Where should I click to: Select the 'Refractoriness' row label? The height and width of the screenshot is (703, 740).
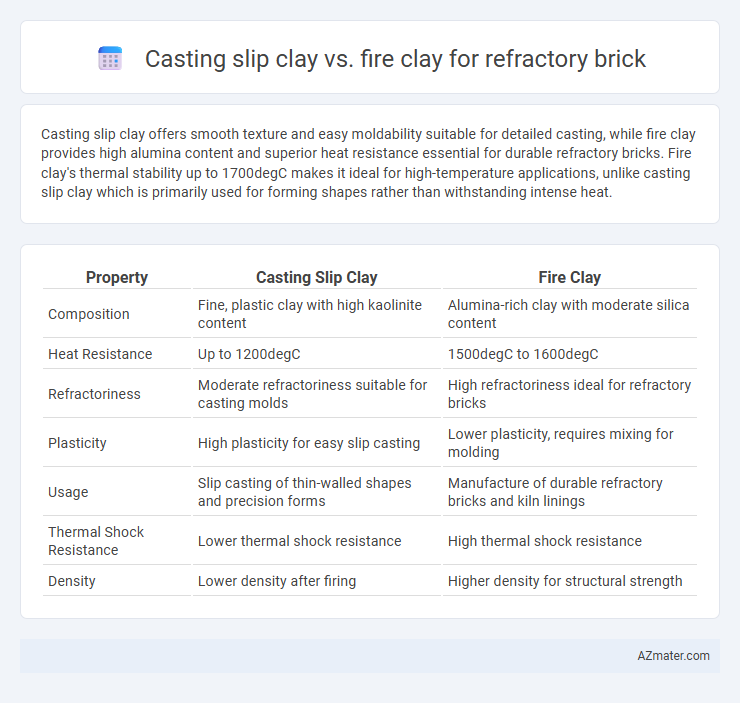click(94, 394)
